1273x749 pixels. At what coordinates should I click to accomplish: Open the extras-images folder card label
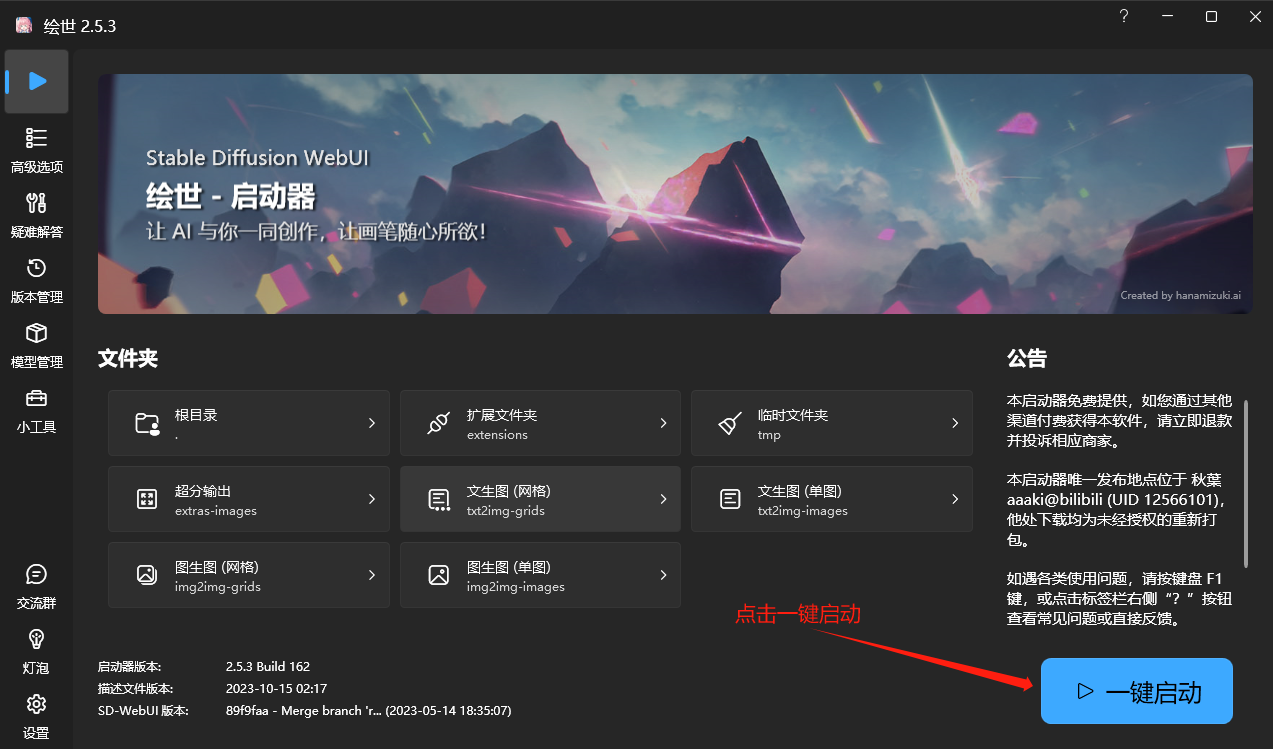click(216, 511)
